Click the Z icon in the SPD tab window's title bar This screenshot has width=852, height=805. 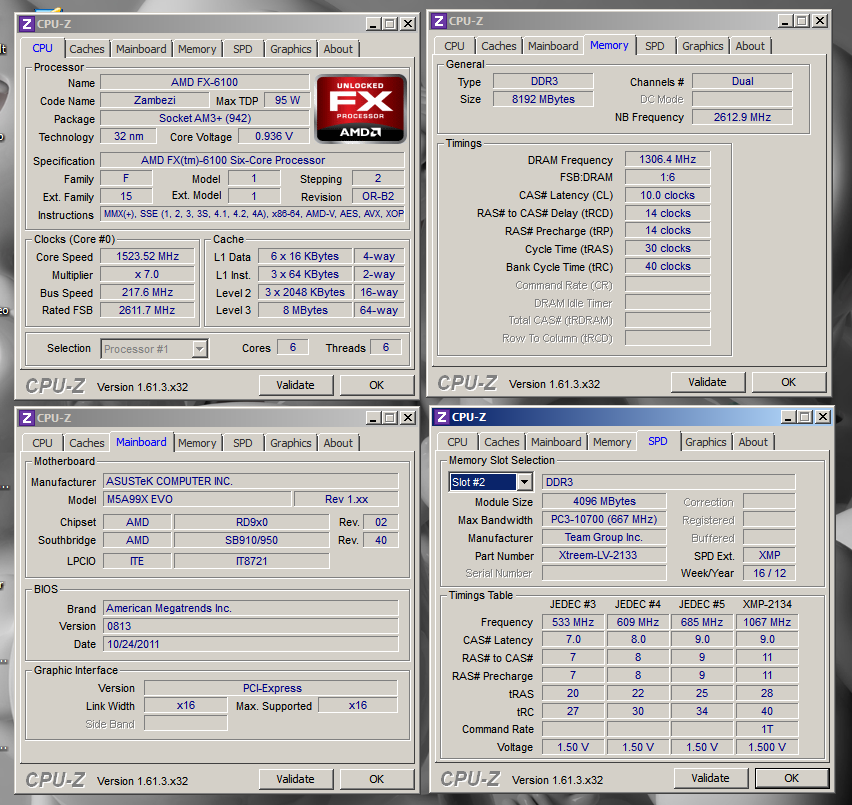point(442,417)
